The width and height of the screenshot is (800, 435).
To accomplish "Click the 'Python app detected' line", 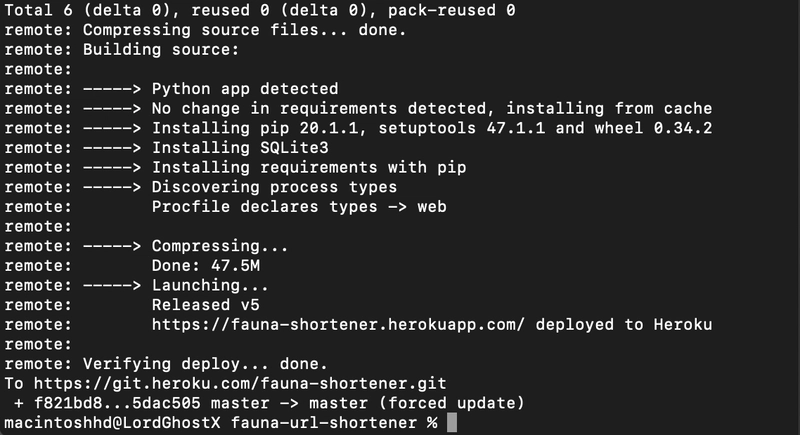I will [245, 88].
